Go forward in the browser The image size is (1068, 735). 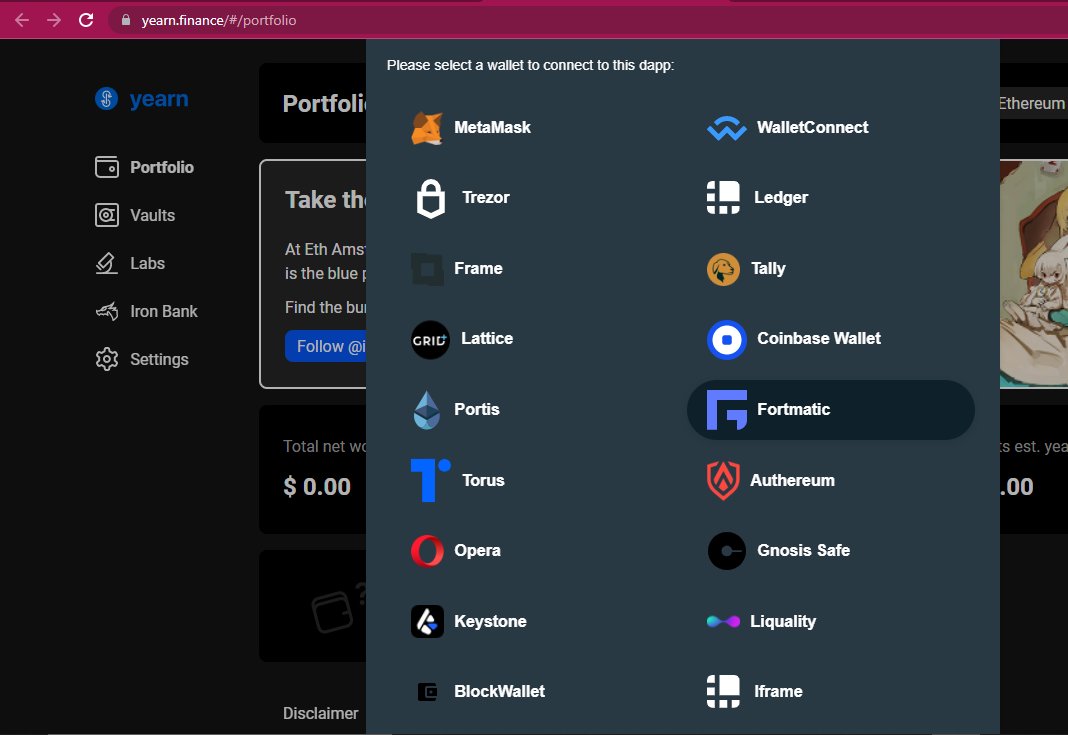[54, 20]
